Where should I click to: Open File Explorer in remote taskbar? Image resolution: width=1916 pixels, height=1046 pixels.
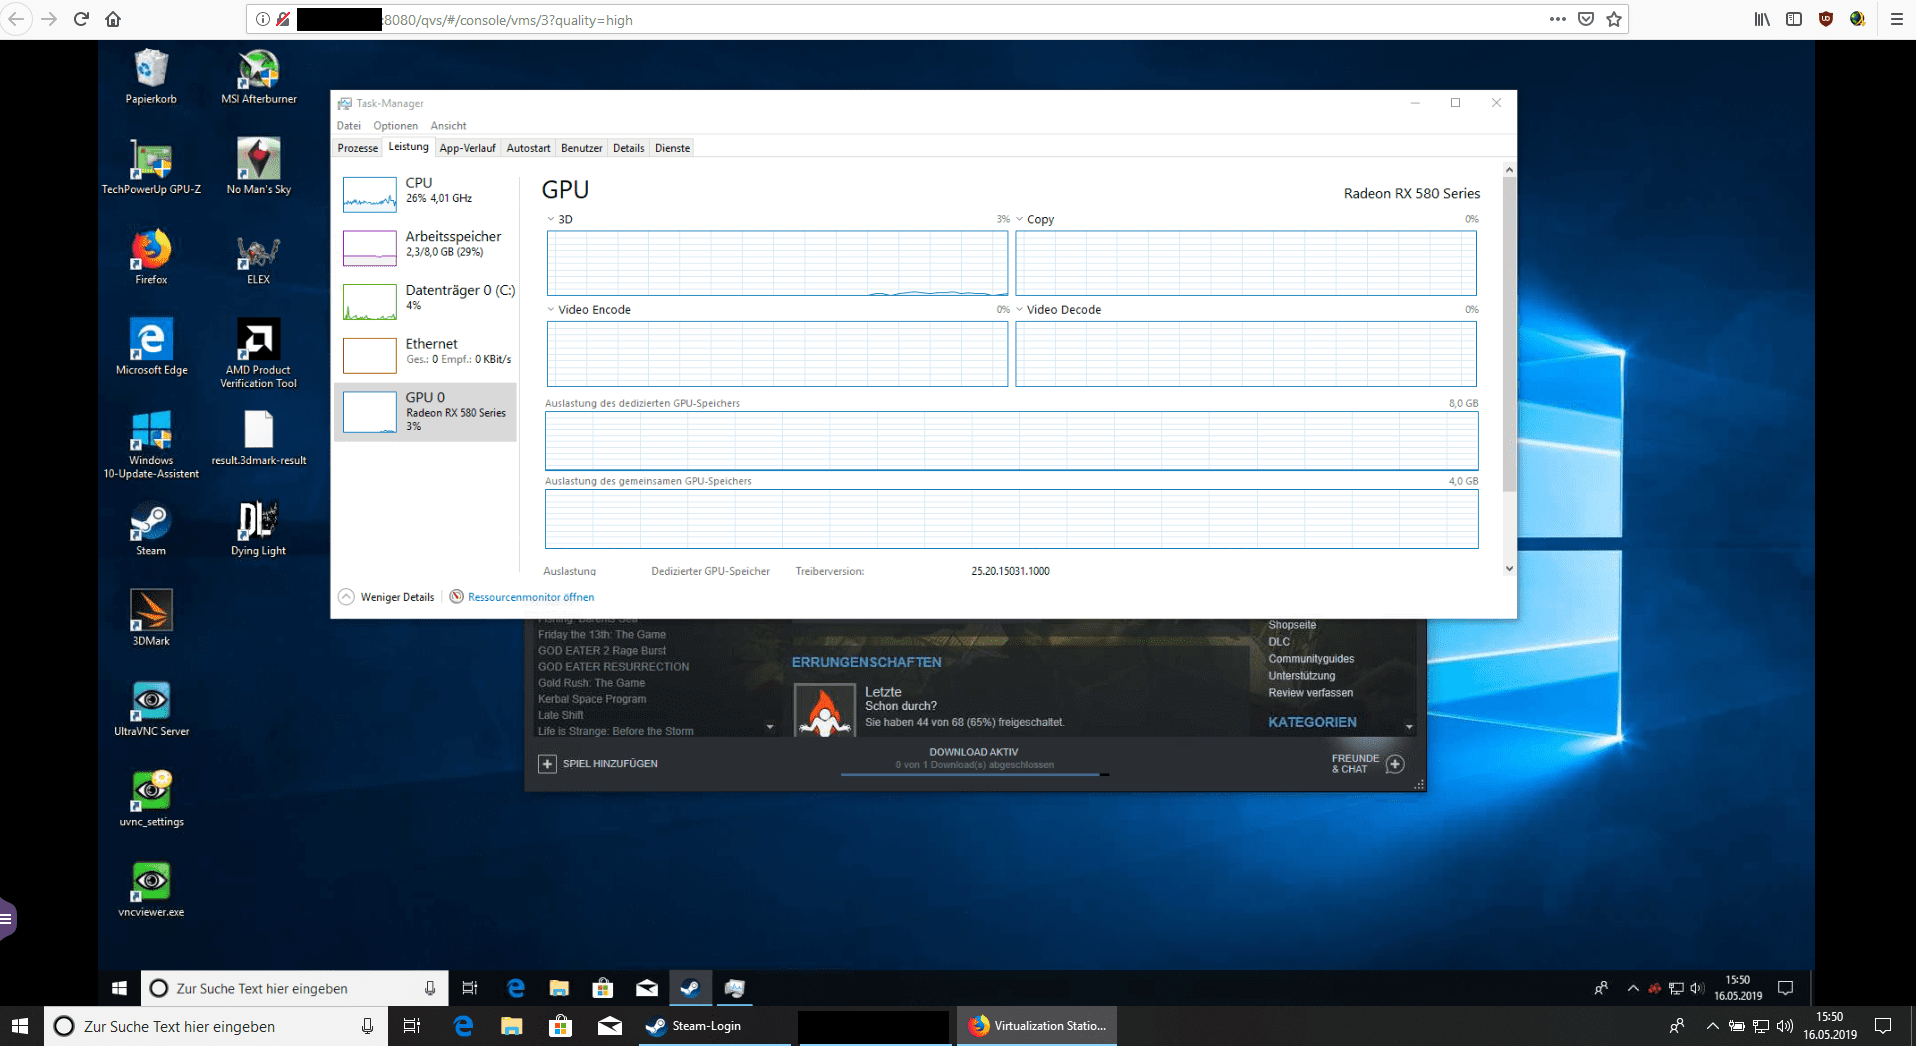[559, 988]
